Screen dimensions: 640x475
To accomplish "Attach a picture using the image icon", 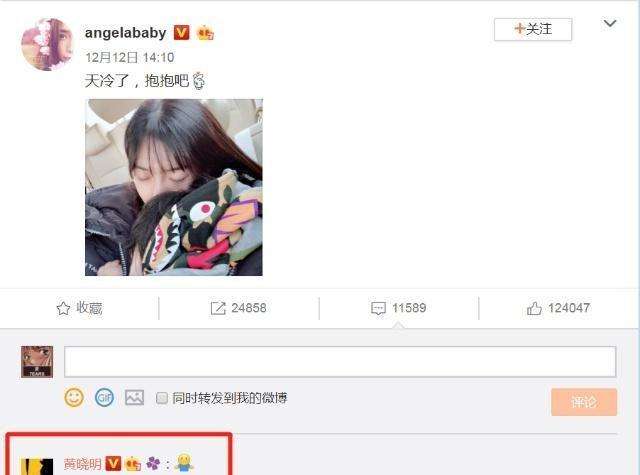I will [x=134, y=397].
